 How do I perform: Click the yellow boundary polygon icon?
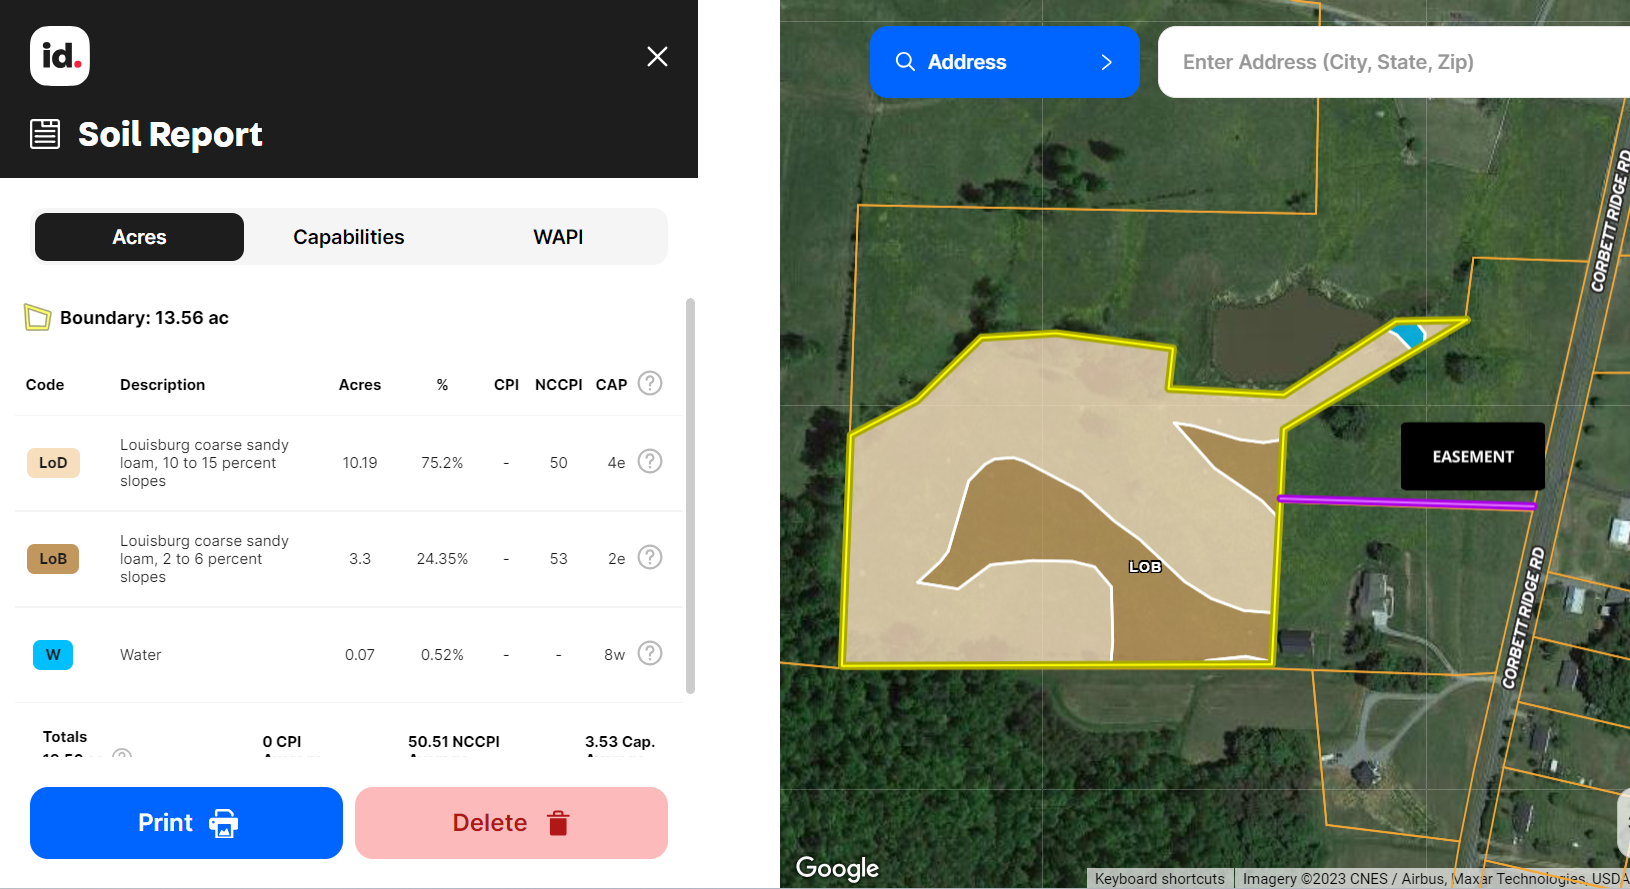(37, 318)
